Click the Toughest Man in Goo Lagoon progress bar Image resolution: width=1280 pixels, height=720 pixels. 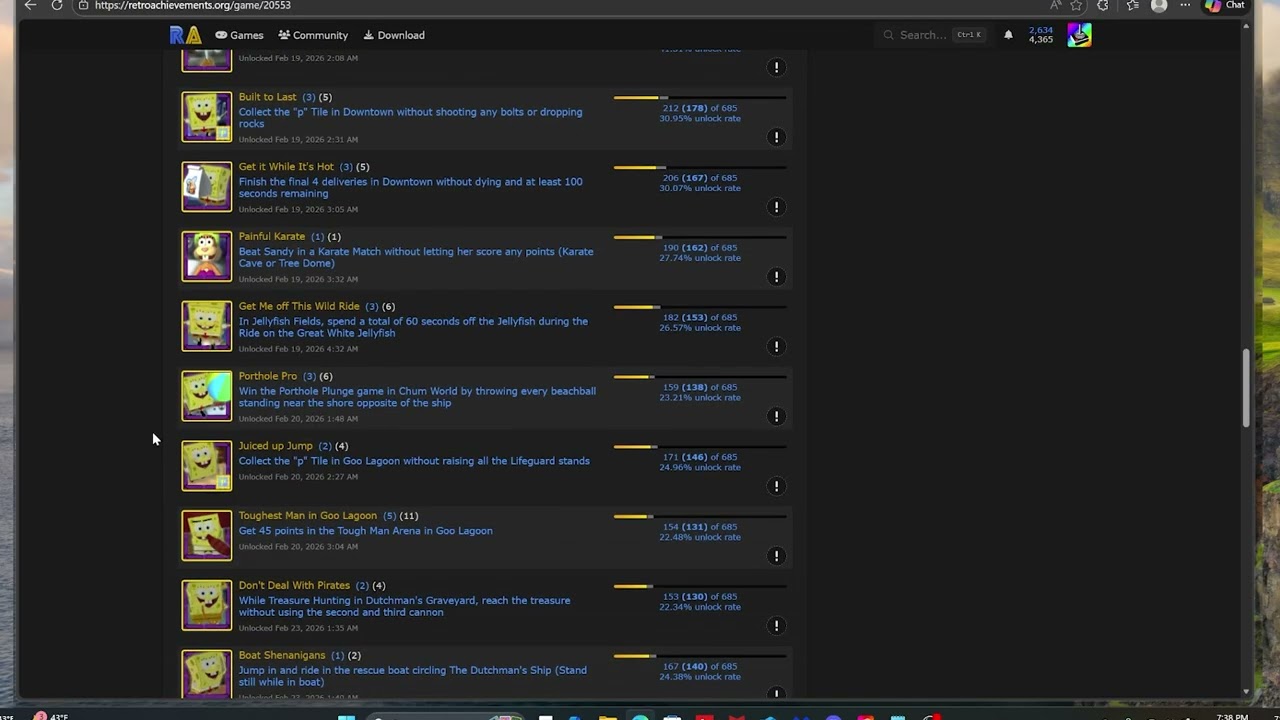point(700,516)
